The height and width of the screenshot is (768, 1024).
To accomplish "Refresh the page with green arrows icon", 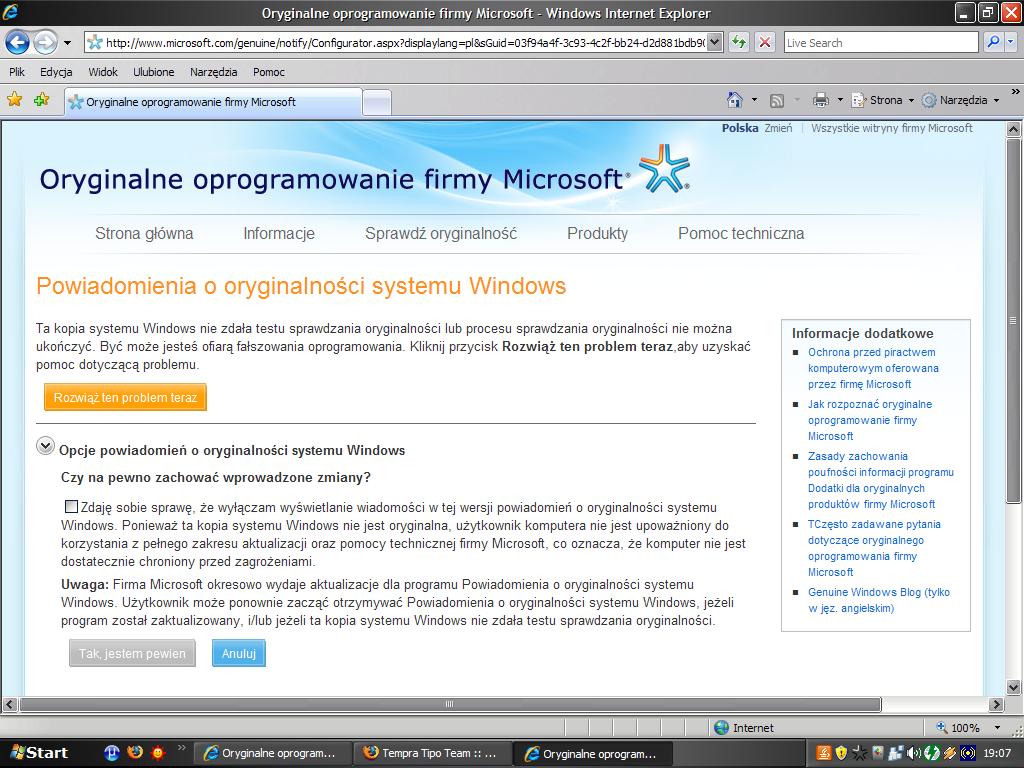I will (739, 43).
